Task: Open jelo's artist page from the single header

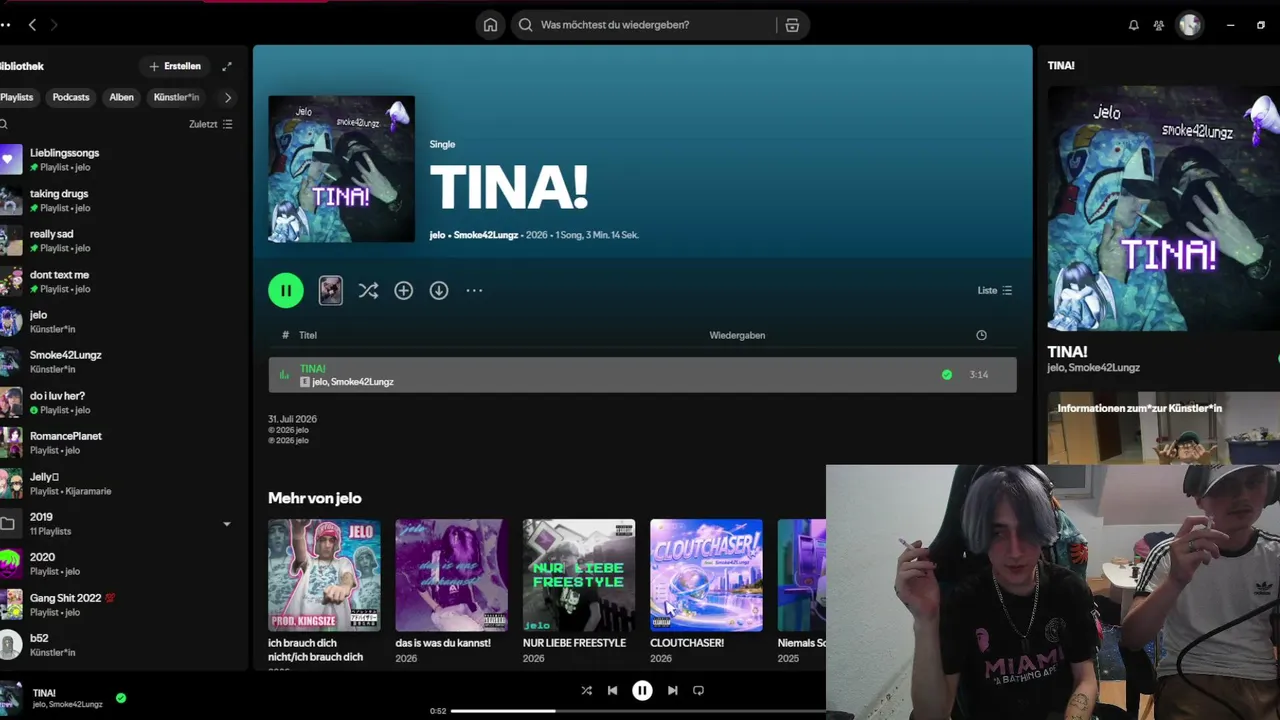Action: 437,235
